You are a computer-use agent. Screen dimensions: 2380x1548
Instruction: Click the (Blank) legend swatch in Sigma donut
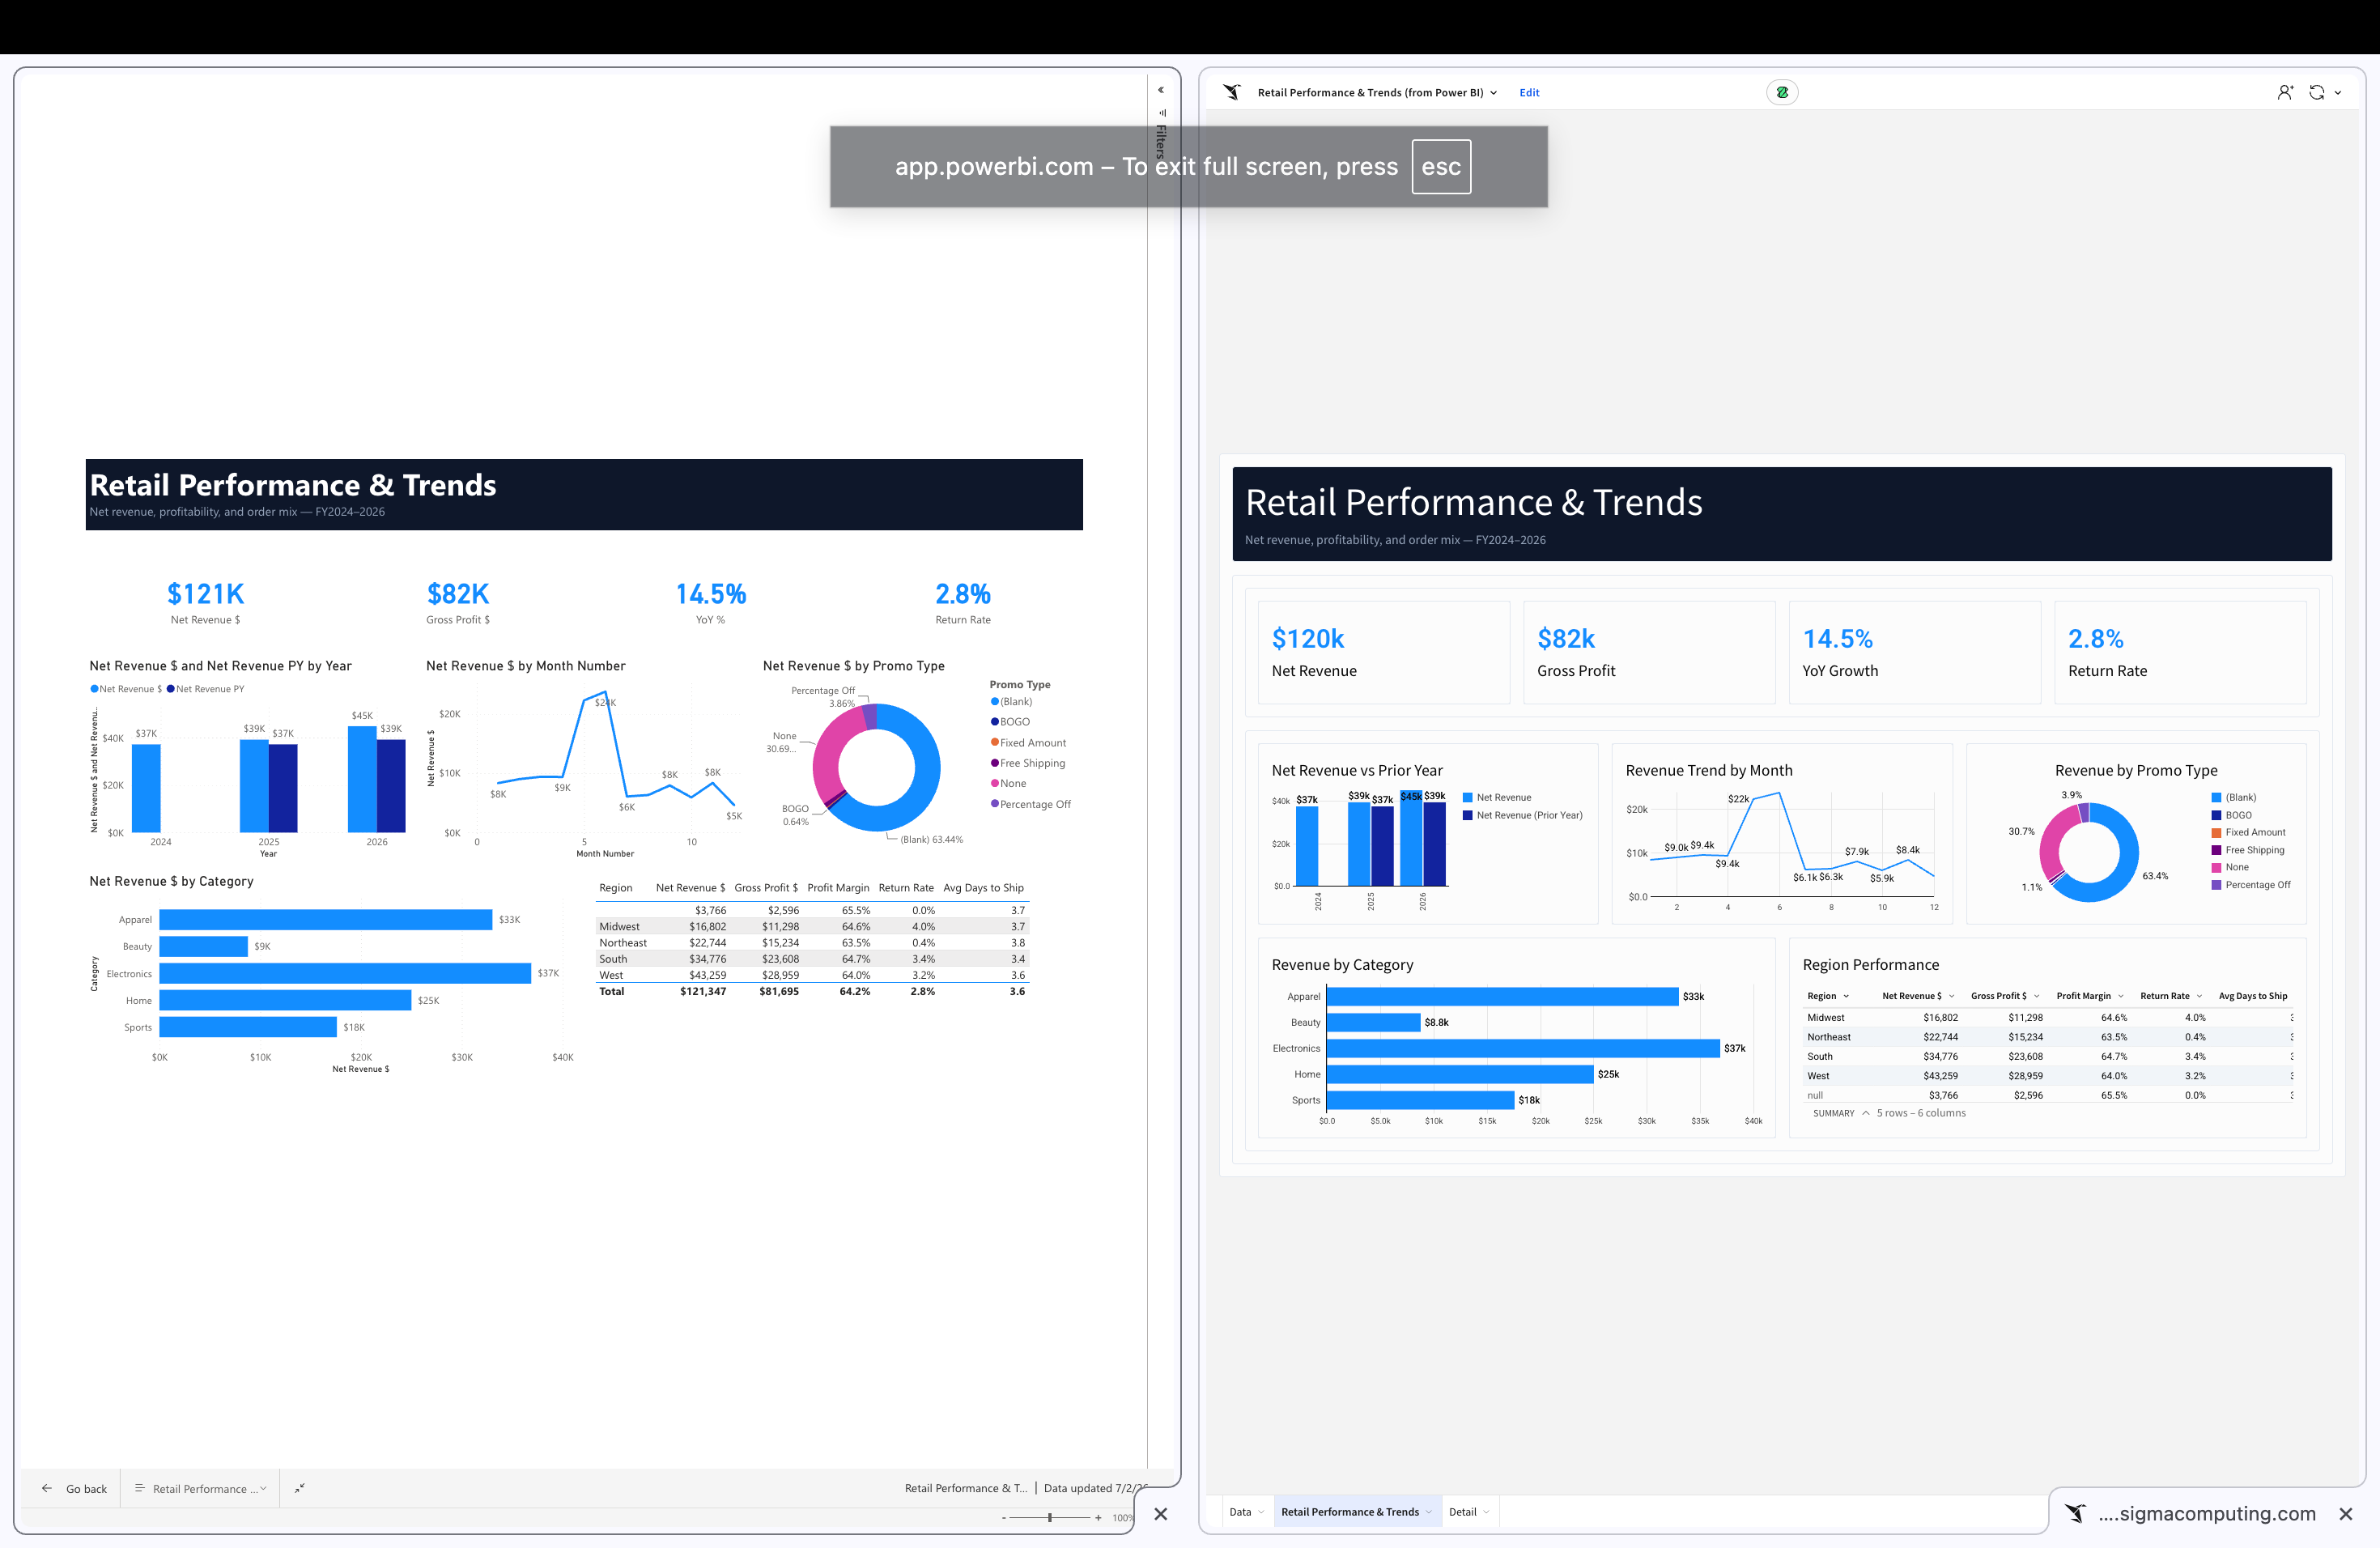(2216, 798)
